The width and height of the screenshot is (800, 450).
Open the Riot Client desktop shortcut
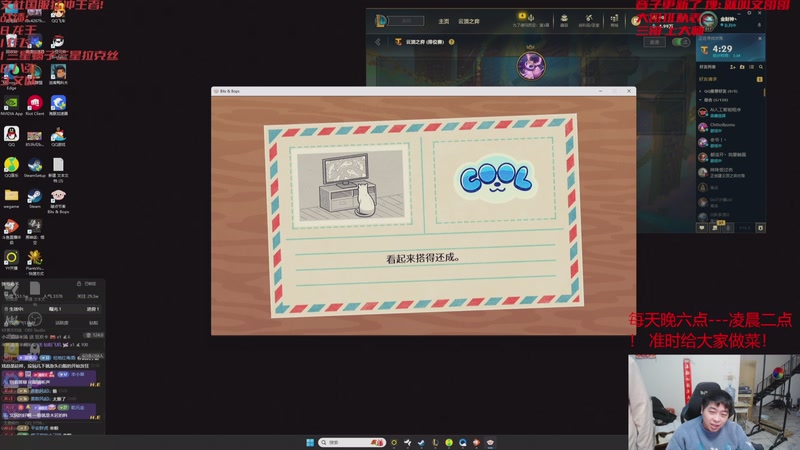click(35, 106)
